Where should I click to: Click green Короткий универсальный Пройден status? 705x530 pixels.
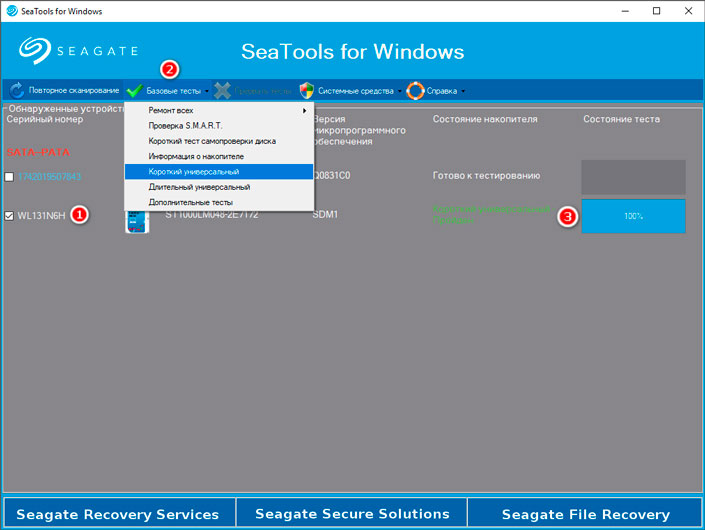(x=491, y=215)
